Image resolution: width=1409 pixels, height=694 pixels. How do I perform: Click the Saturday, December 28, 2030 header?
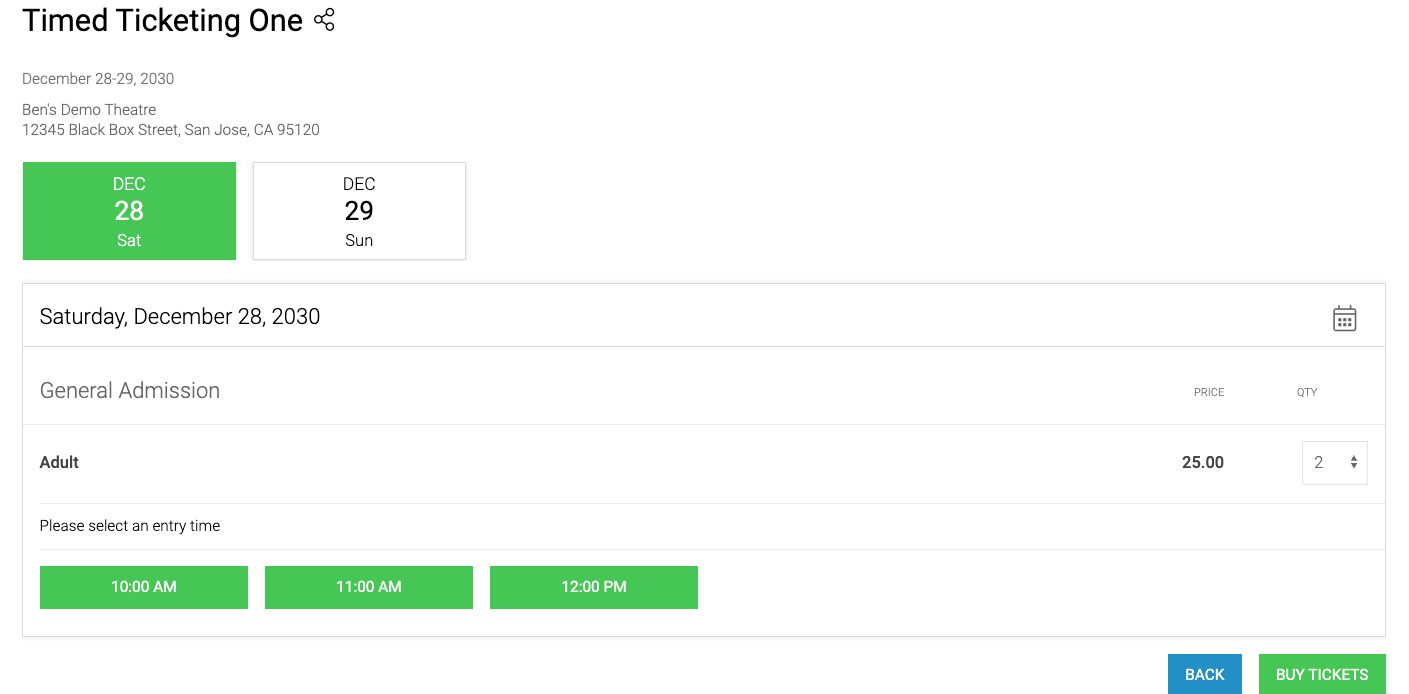[180, 317]
